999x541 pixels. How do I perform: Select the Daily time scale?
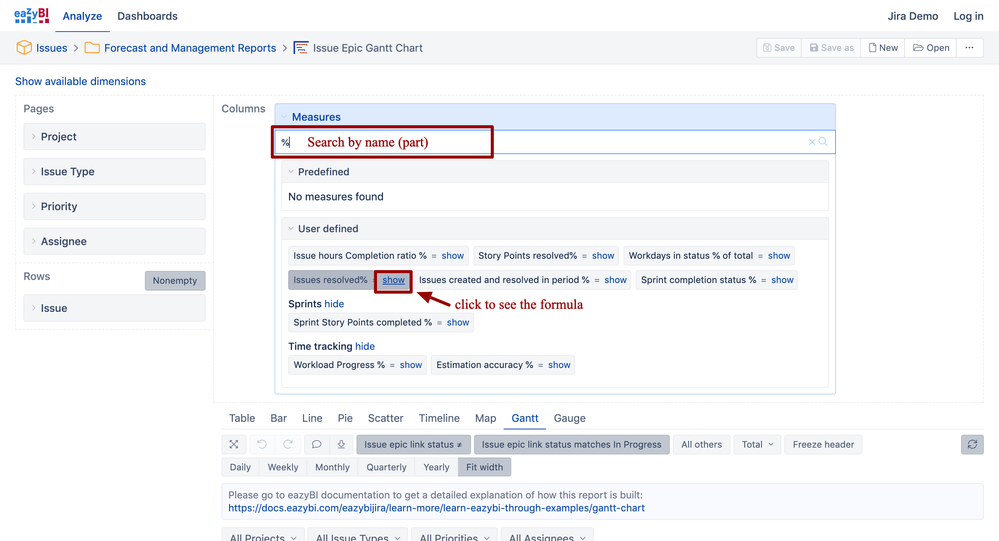click(x=240, y=467)
